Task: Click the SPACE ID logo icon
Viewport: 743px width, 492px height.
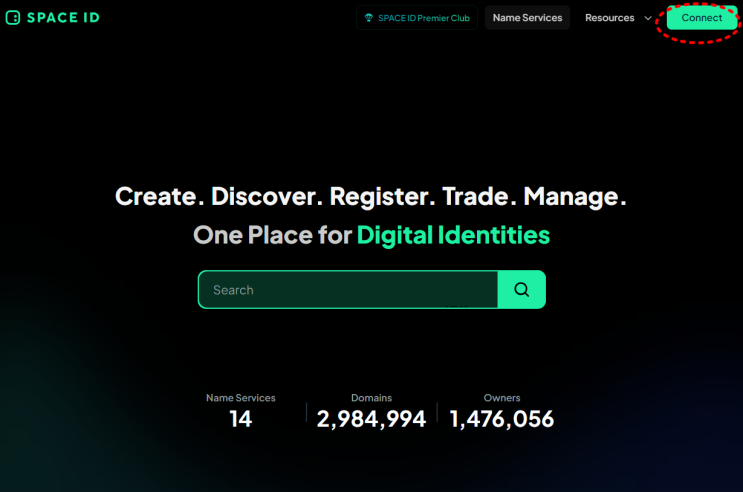Action: pos(13,18)
